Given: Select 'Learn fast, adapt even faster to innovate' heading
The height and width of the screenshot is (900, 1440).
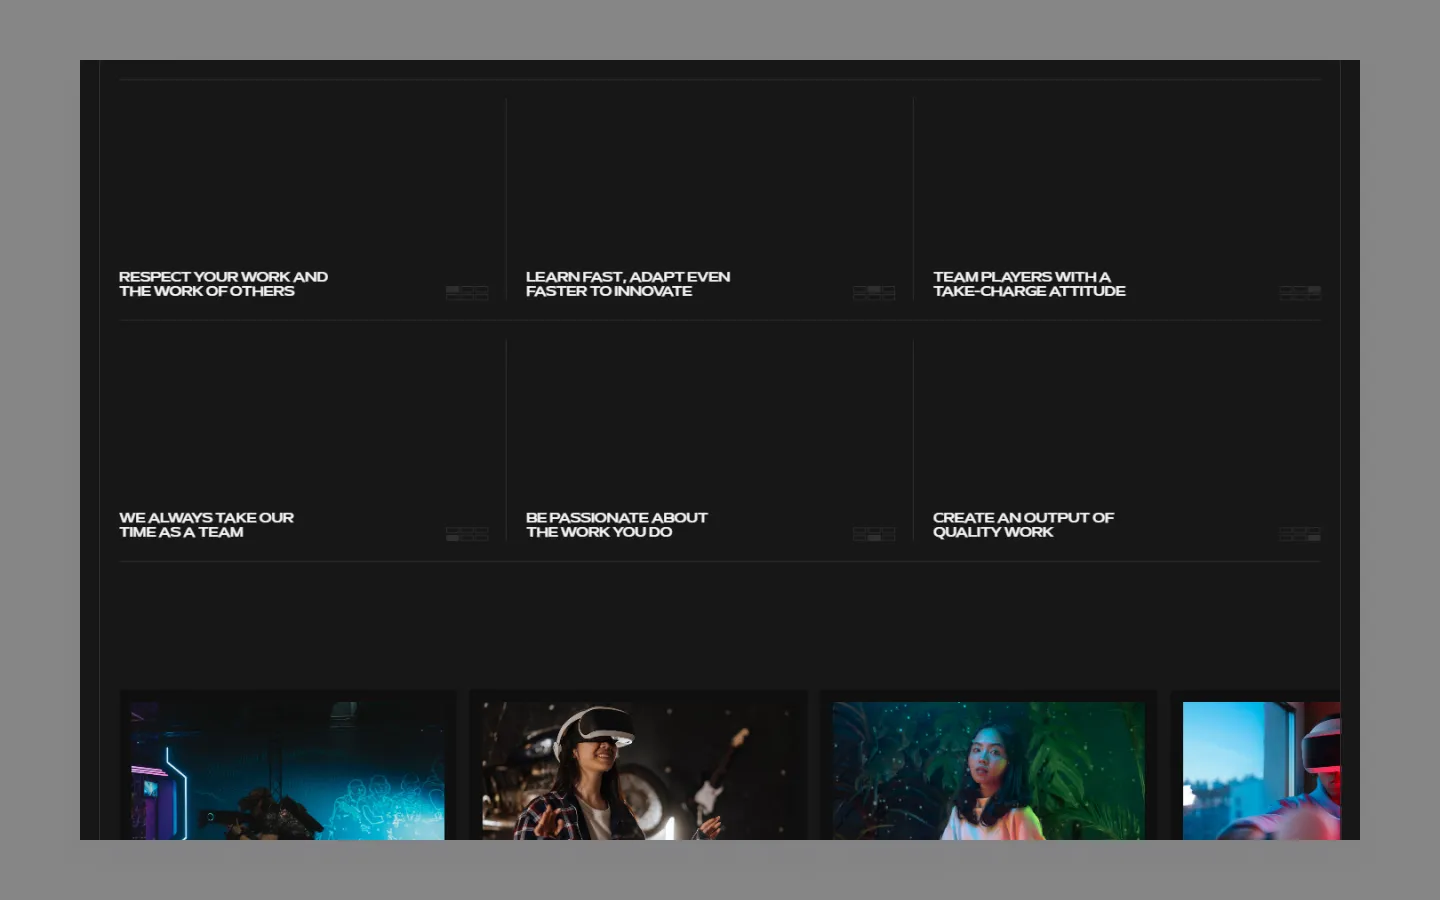Looking at the screenshot, I should pyautogui.click(x=627, y=284).
